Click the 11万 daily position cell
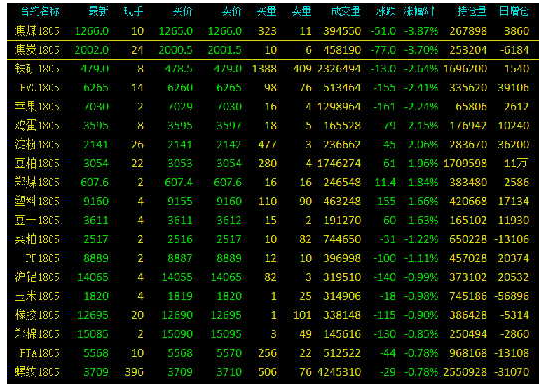546x389 pixels. [515, 163]
